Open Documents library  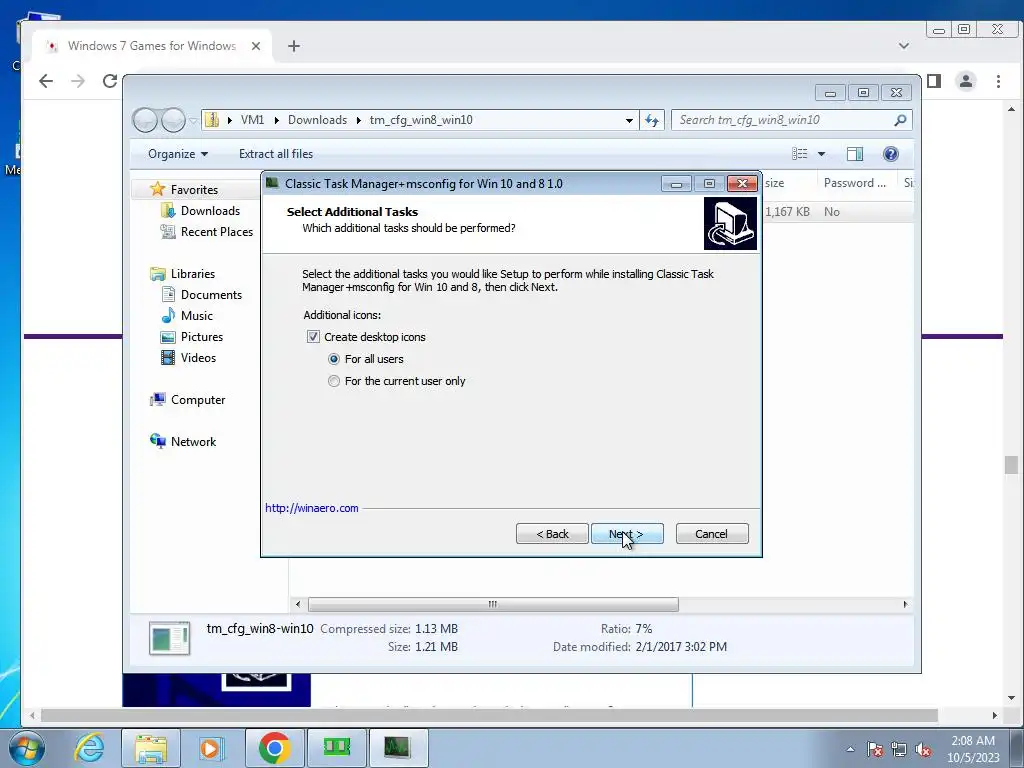pyautogui.click(x=211, y=295)
